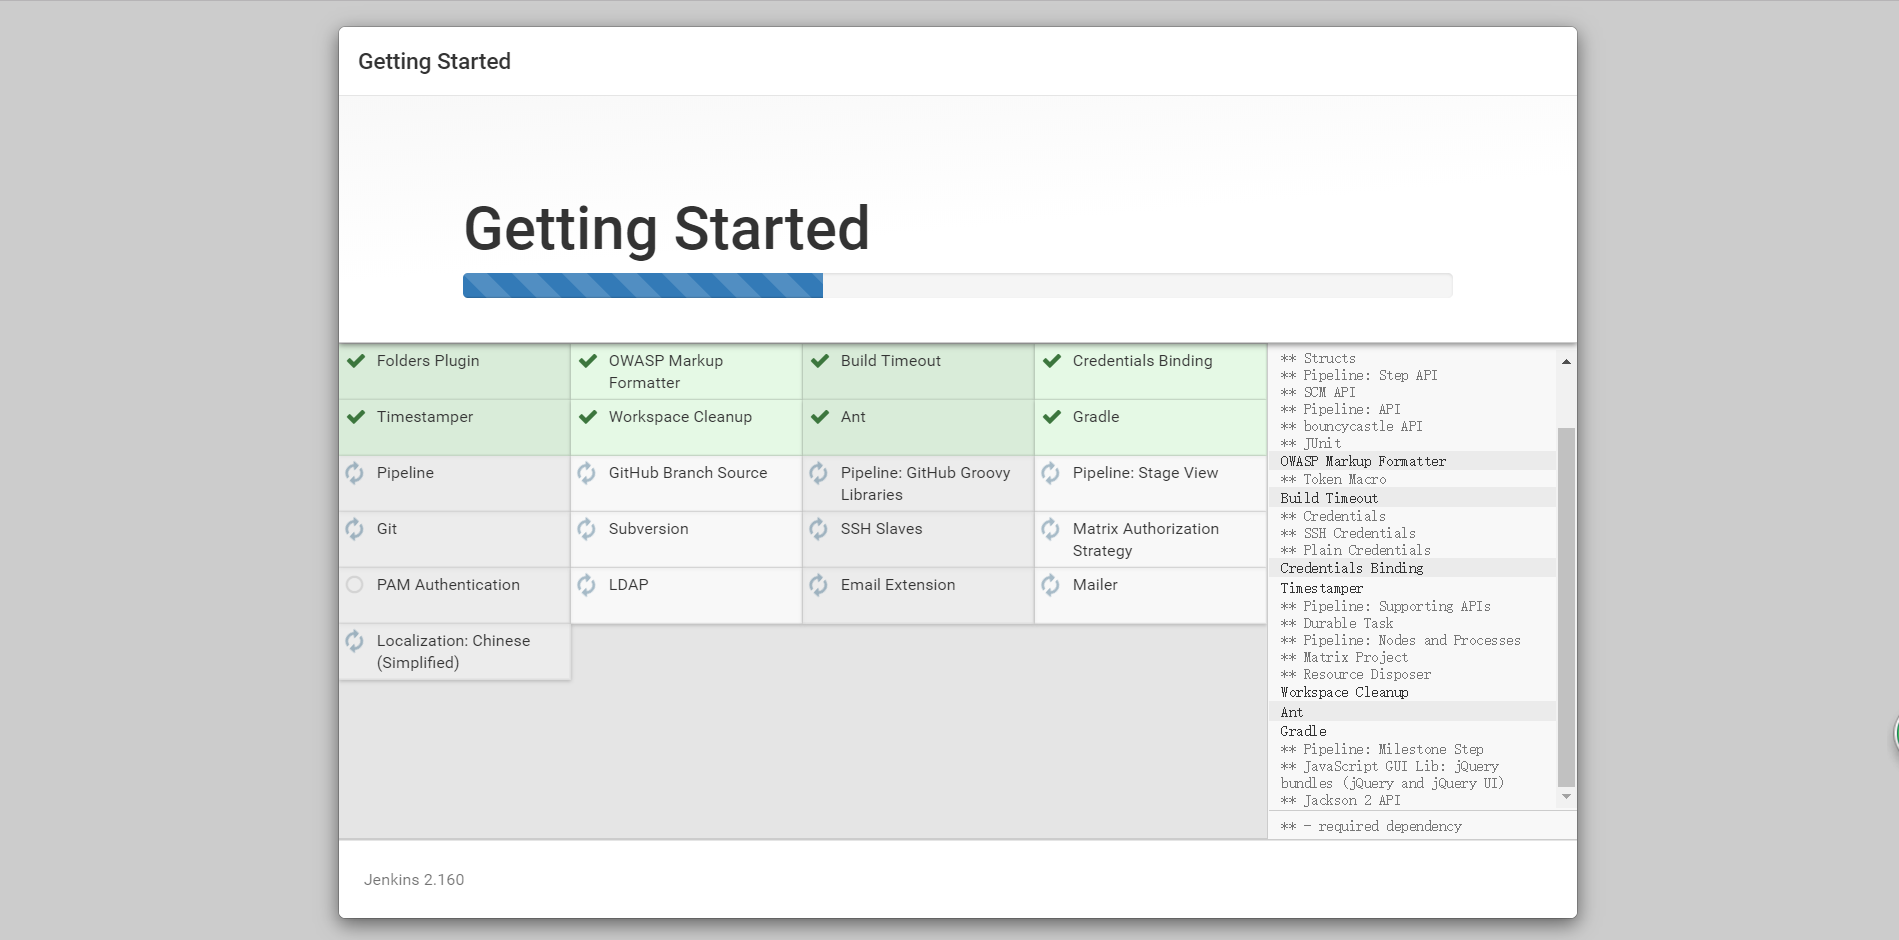Select the "Folders Plugin" label
Image resolution: width=1899 pixels, height=940 pixels.
(x=428, y=361)
